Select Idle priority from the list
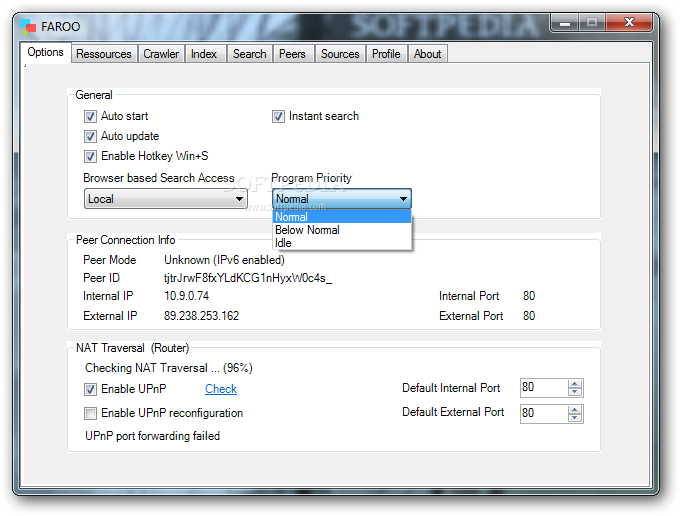Screen dimensions: 680x516 point(342,243)
